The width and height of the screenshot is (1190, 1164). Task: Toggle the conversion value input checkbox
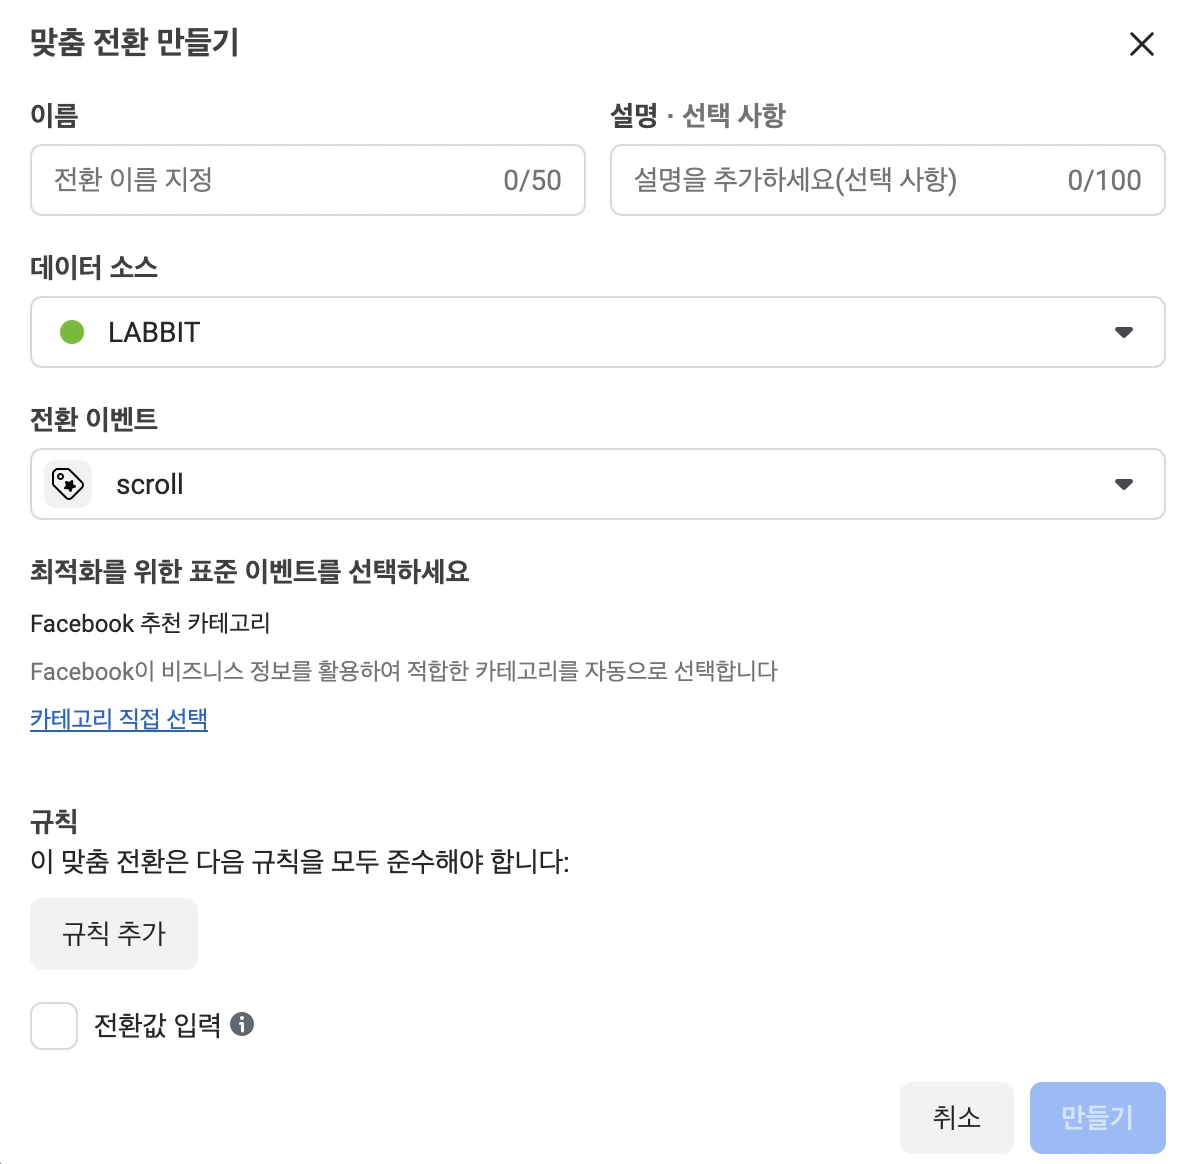tap(54, 1025)
